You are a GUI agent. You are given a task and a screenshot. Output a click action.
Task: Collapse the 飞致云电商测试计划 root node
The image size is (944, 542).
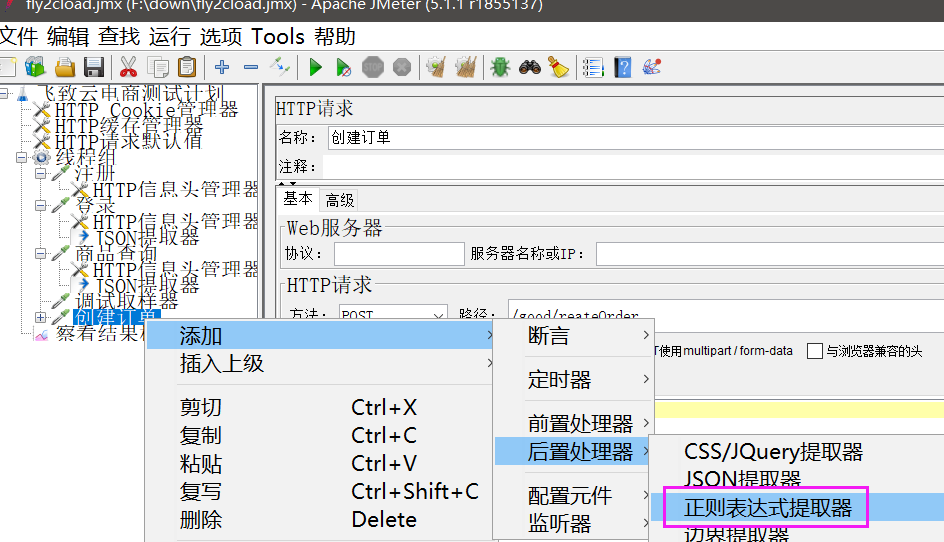[x=4, y=93]
